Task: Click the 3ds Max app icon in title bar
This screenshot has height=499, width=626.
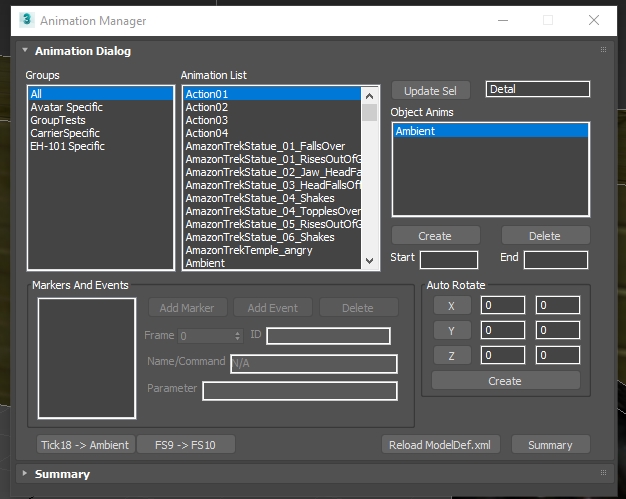Action: pyautogui.click(x=27, y=19)
